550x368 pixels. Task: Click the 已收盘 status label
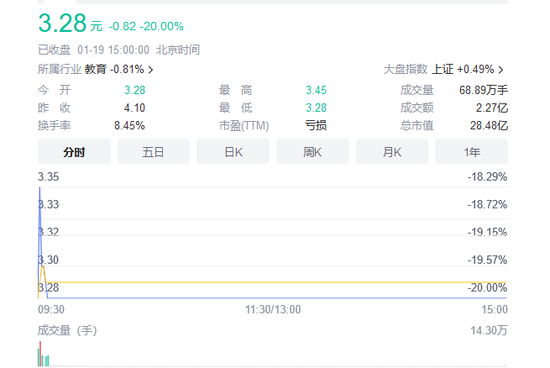coord(54,50)
